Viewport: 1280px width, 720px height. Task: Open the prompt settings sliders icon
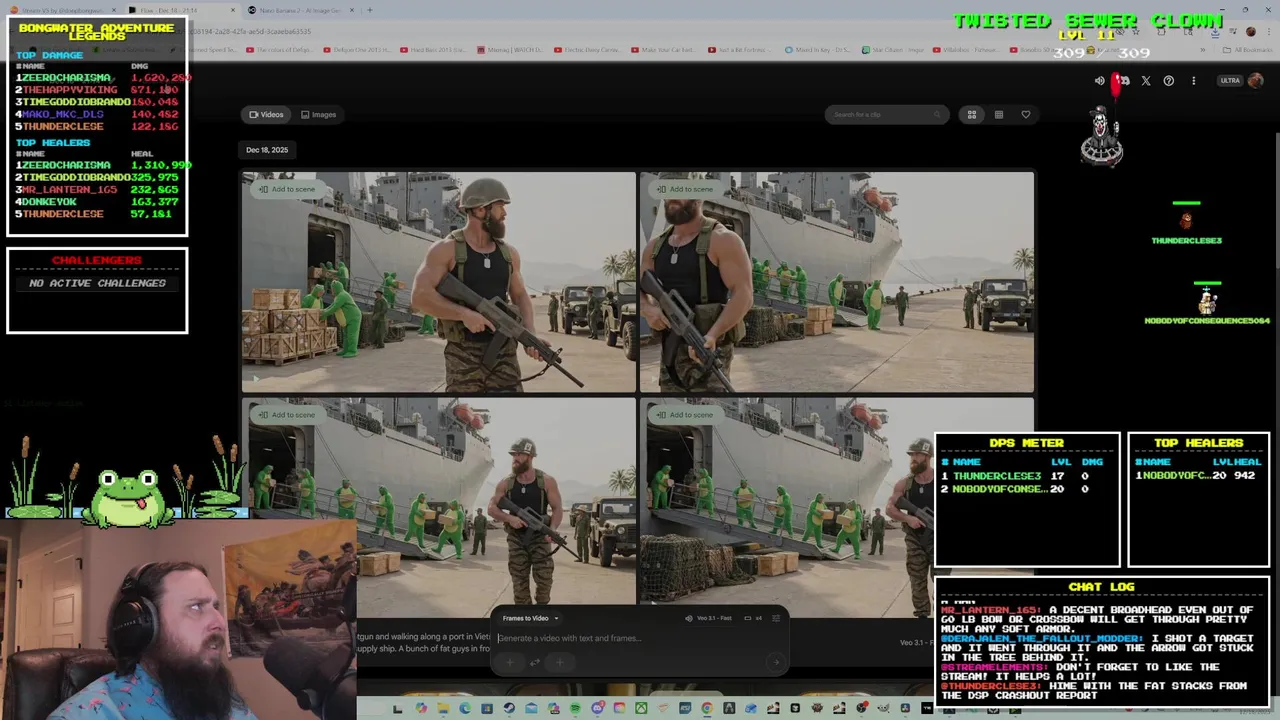(x=776, y=618)
